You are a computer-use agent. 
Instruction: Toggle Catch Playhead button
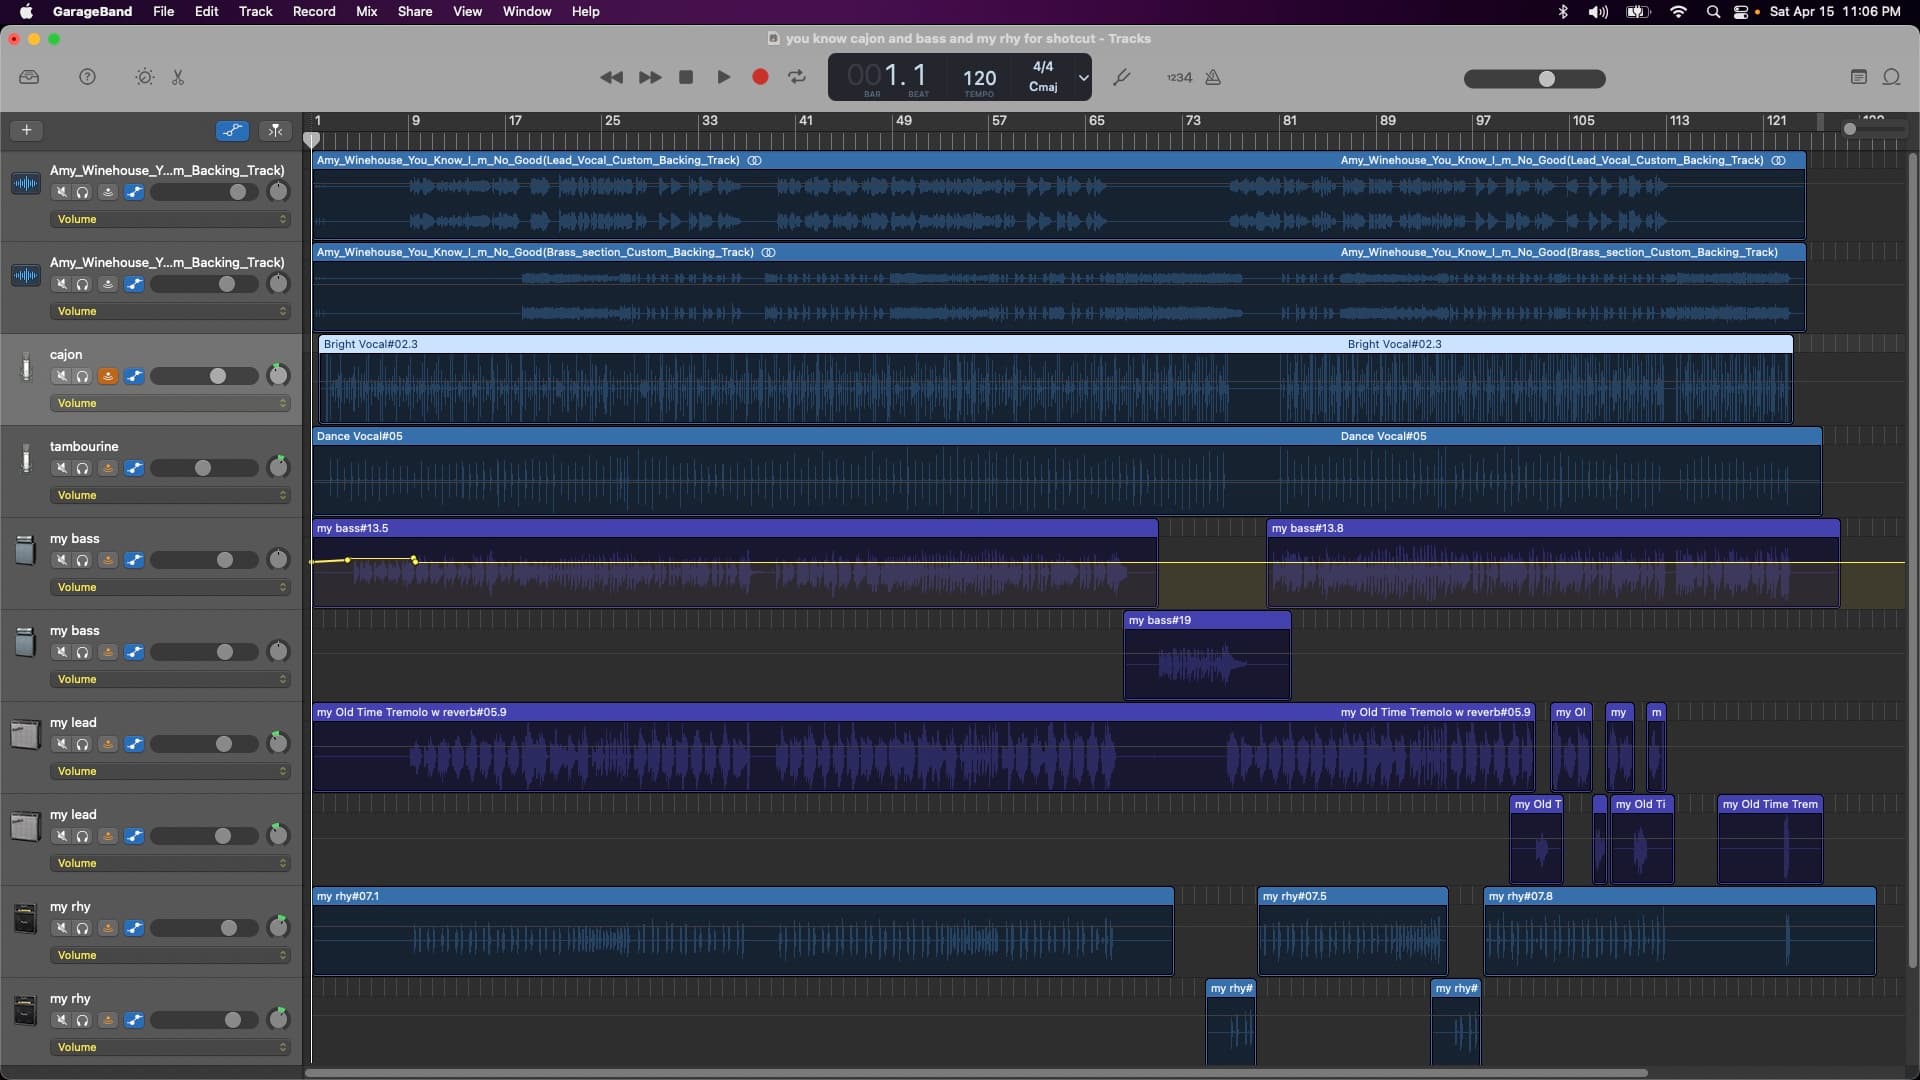275,130
